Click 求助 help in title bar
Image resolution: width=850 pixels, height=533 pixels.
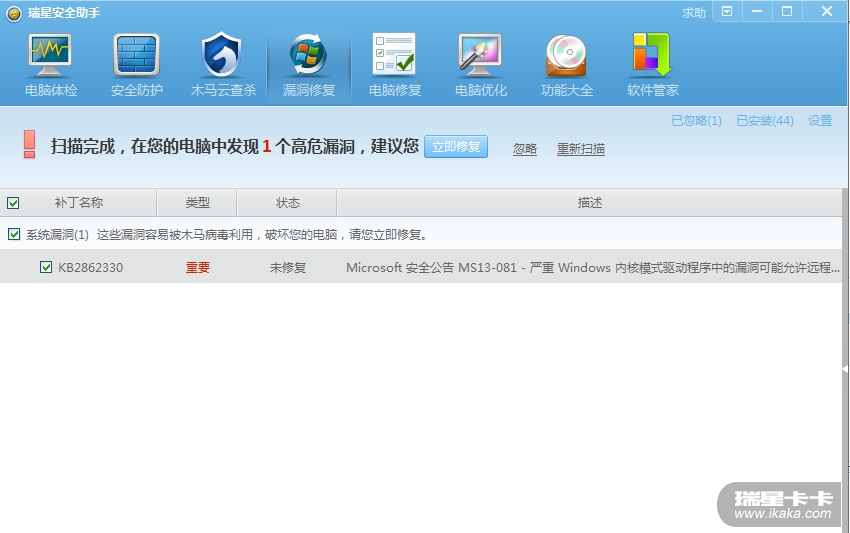click(x=693, y=12)
